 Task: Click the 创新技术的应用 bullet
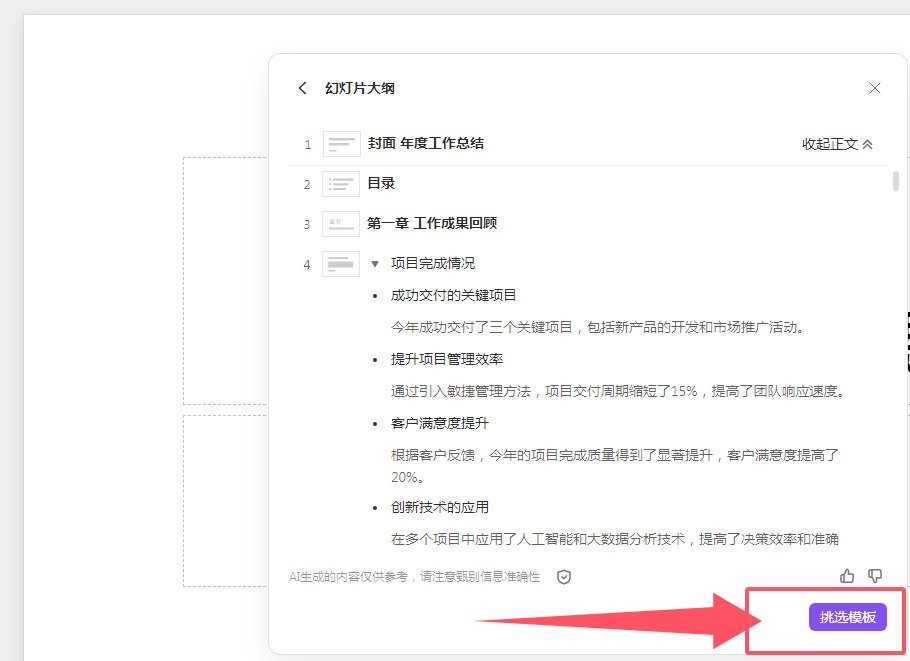[440, 507]
